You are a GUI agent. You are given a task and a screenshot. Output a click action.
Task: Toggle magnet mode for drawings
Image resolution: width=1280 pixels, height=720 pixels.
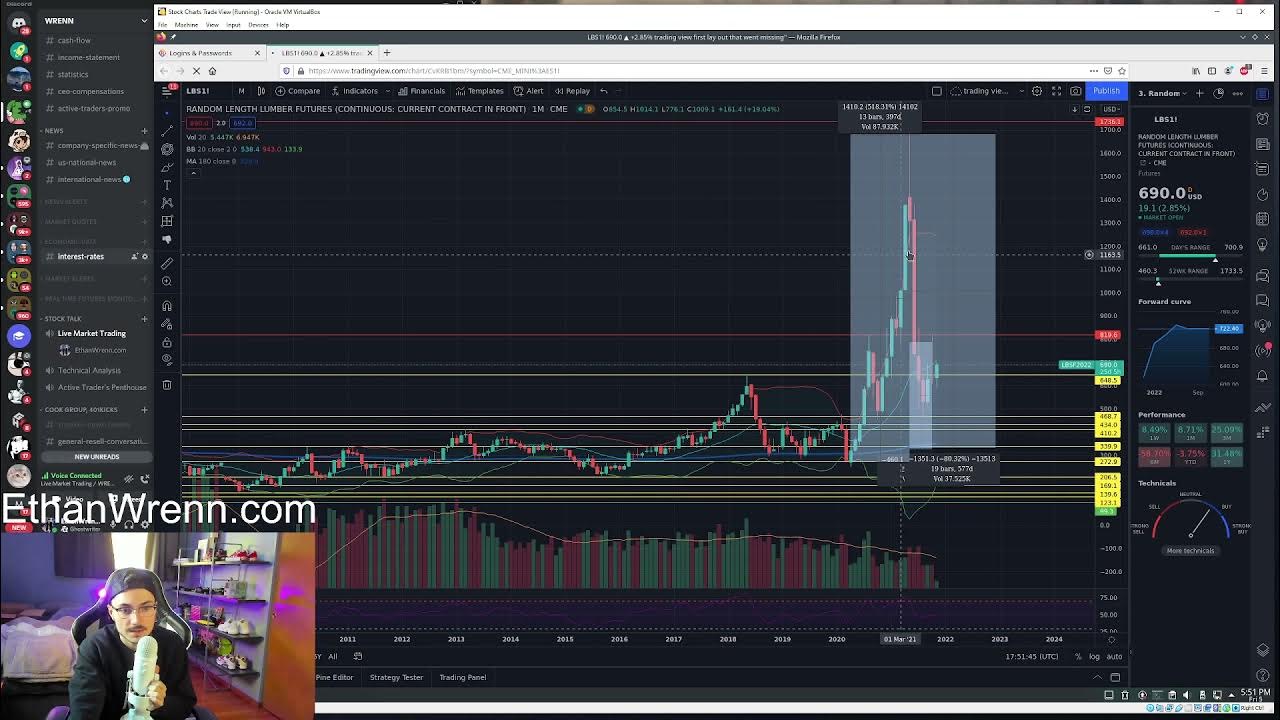(x=167, y=306)
